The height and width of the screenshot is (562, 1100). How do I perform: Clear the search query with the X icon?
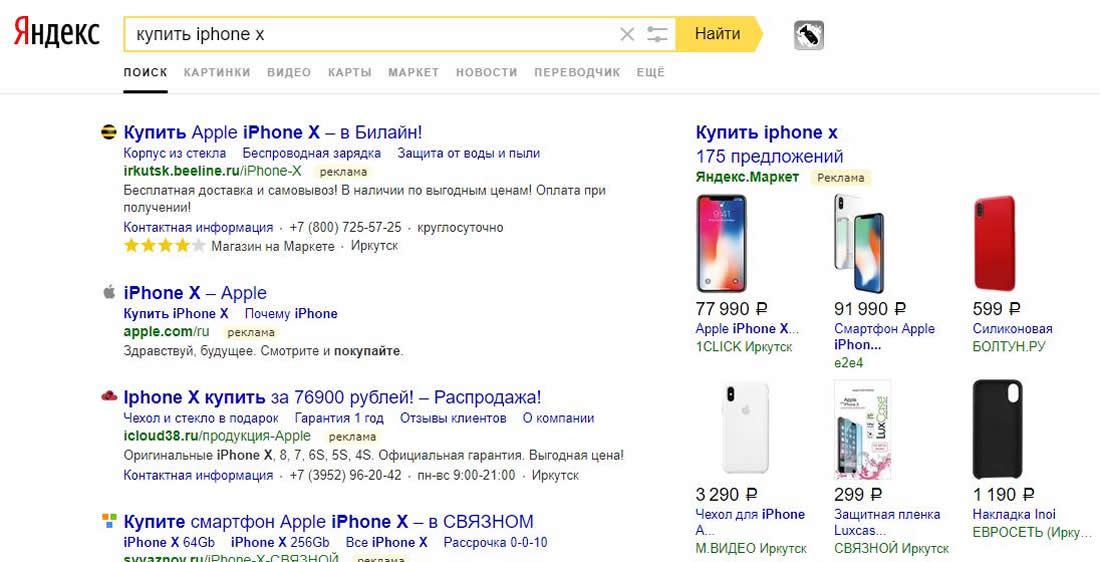pyautogui.click(x=627, y=35)
